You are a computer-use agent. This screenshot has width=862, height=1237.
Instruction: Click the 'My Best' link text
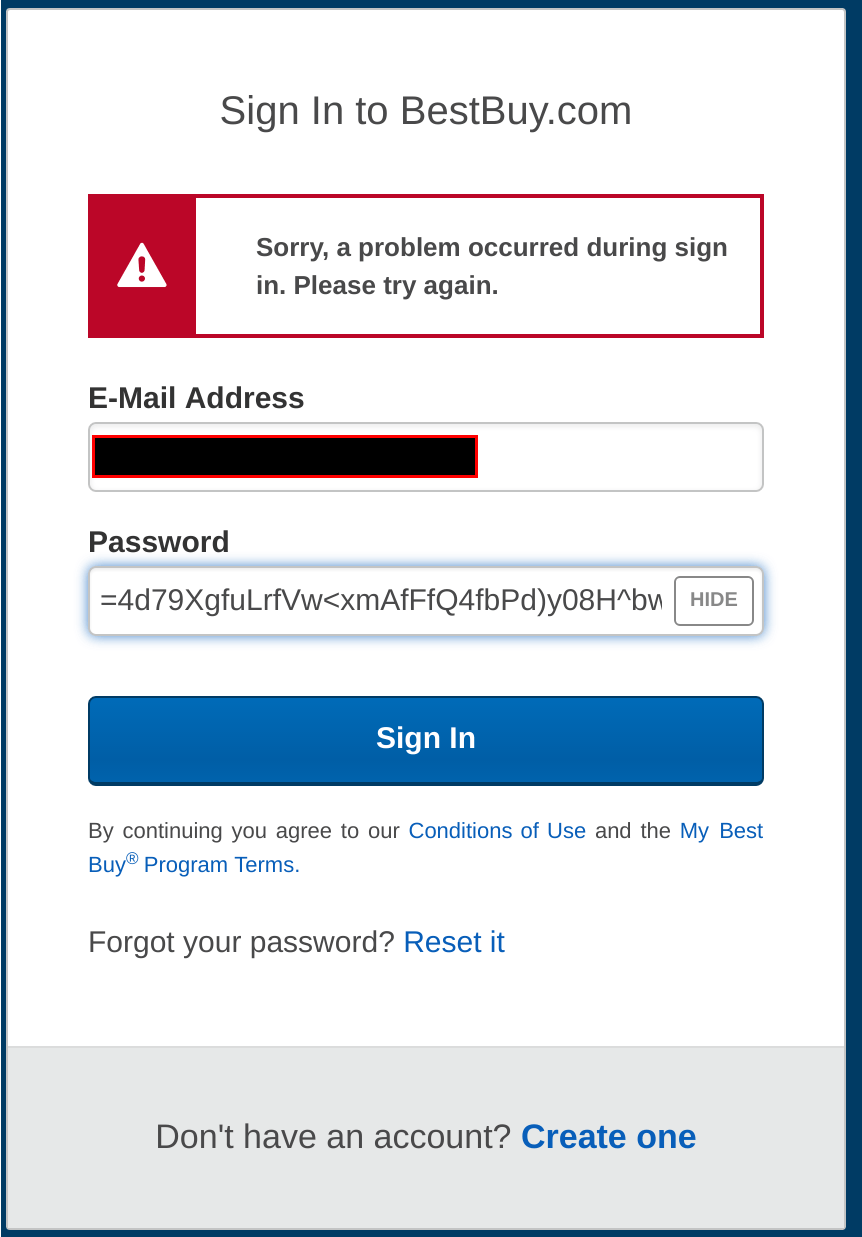click(721, 831)
